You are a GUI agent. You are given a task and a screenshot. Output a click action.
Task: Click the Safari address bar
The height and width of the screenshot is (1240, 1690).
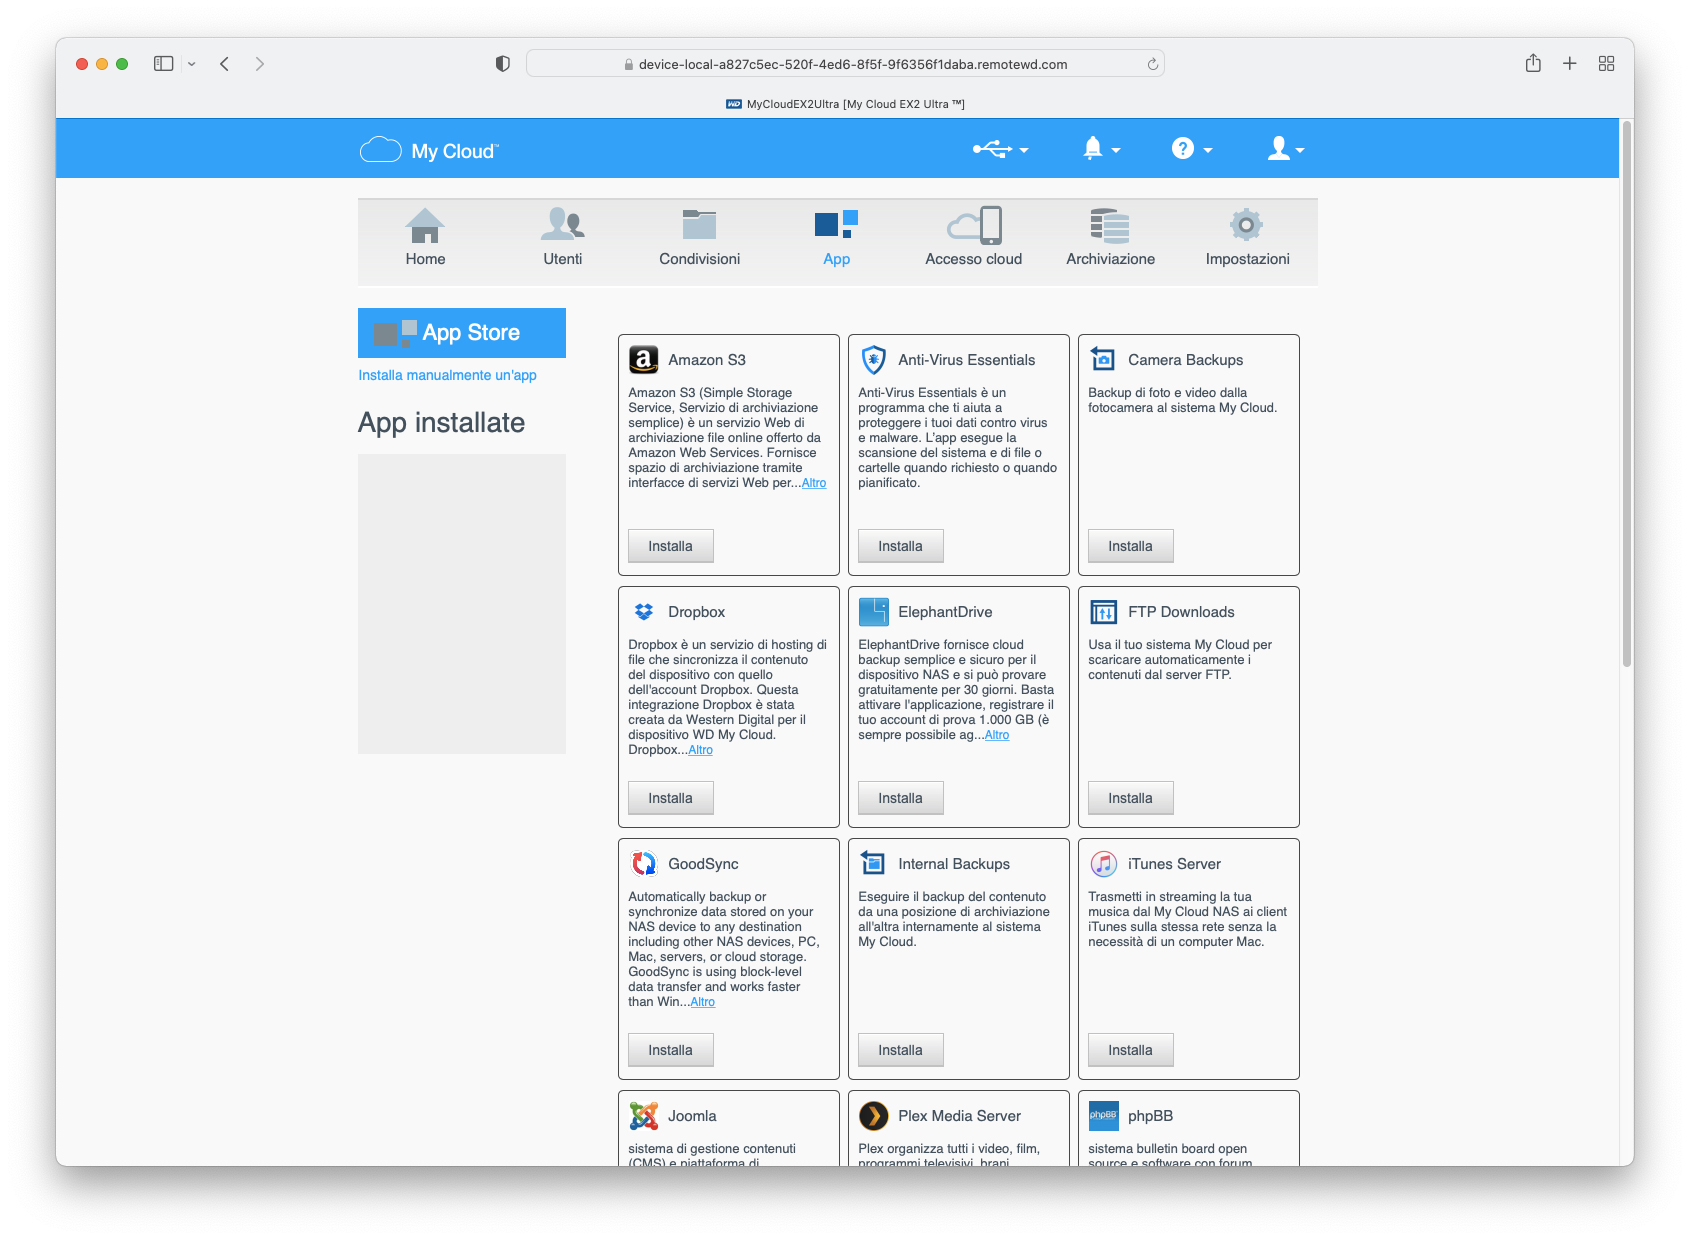[845, 64]
